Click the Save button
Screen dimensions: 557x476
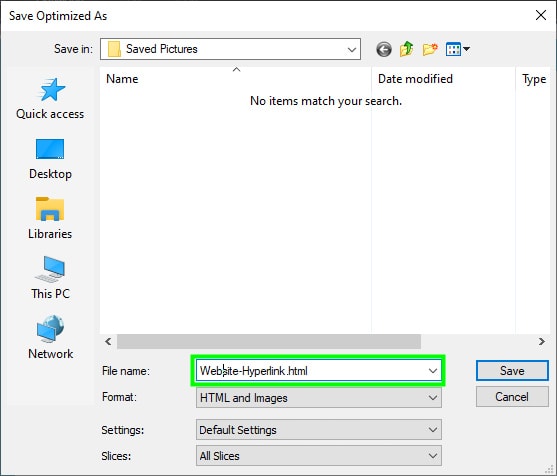click(512, 371)
